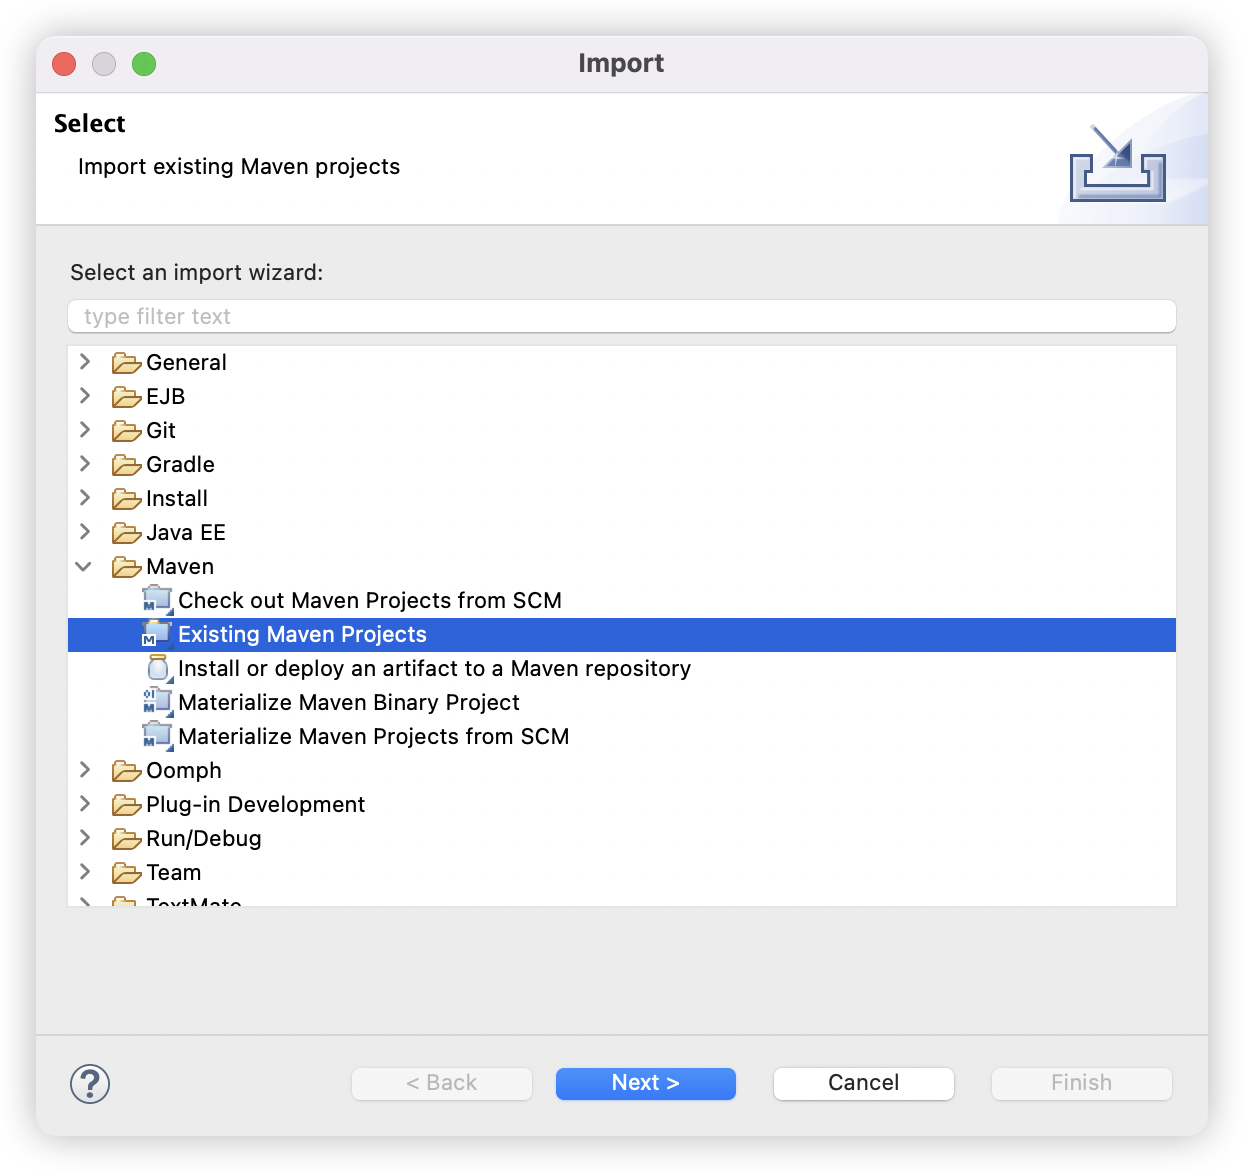Click the Run/Debug folder icon

coord(126,839)
